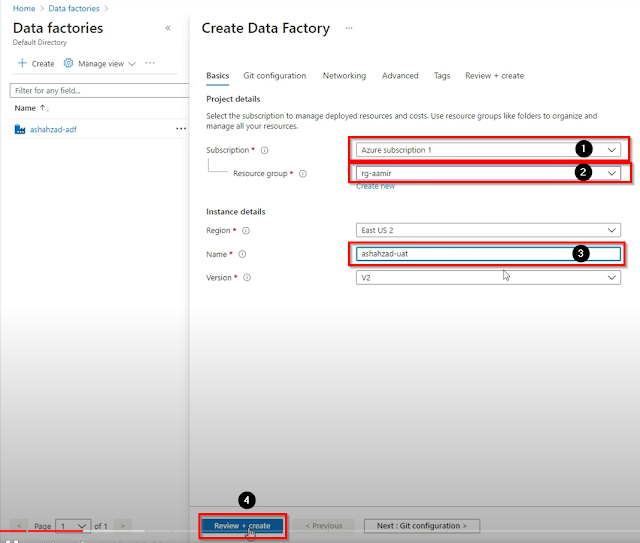Click the Review + create button
The width and height of the screenshot is (640, 543).
point(242,525)
